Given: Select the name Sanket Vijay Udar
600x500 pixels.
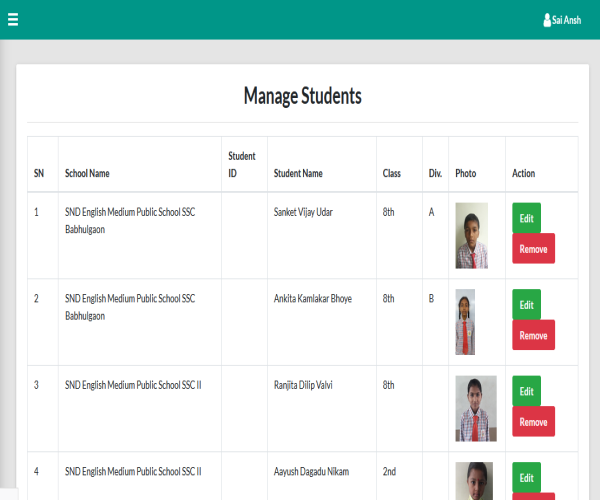Looking at the screenshot, I should 303,212.
